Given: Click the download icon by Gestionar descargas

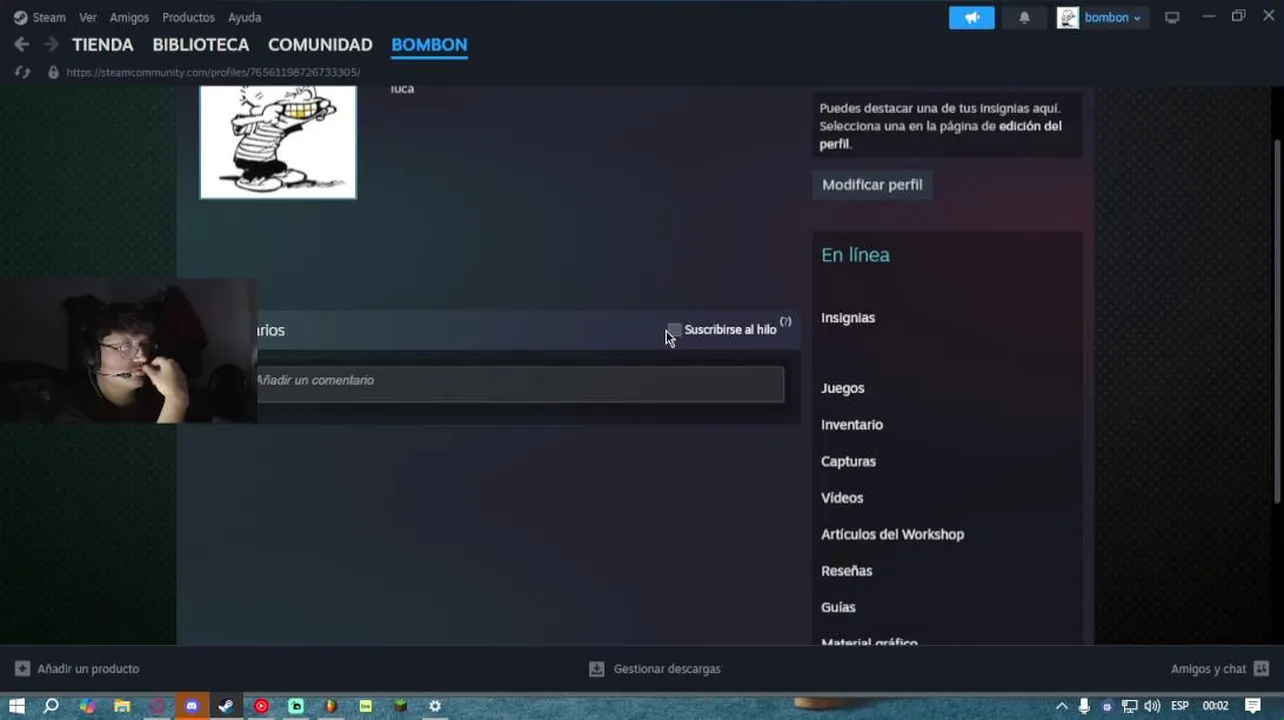Looking at the screenshot, I should coord(597,668).
